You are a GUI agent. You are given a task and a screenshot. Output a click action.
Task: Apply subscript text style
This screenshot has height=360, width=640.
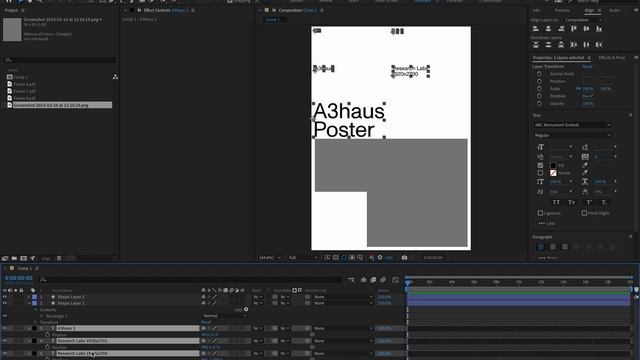[x=604, y=202]
